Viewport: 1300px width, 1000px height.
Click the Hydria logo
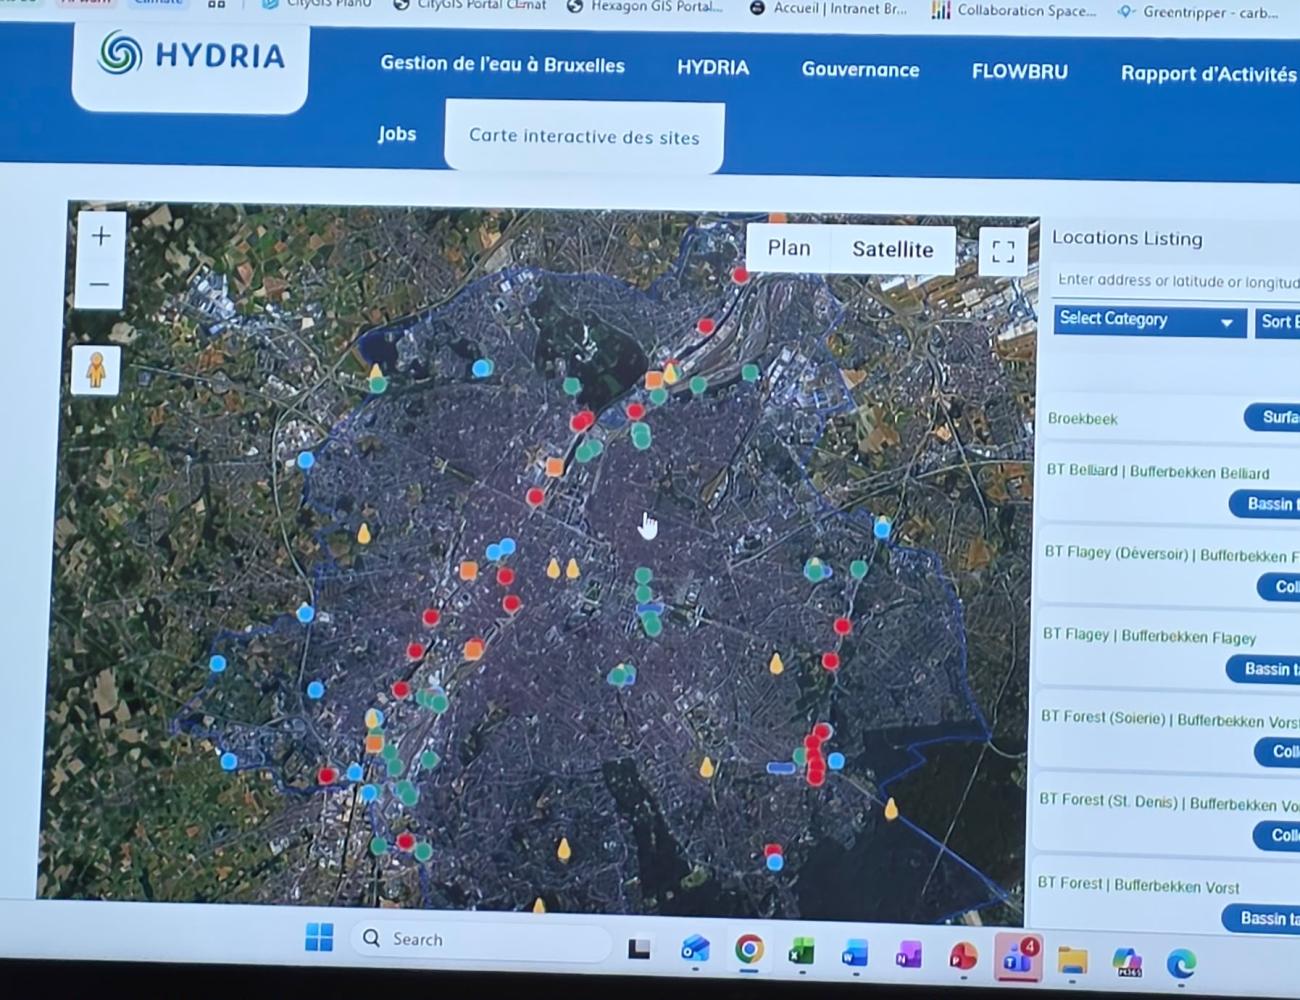tap(191, 54)
